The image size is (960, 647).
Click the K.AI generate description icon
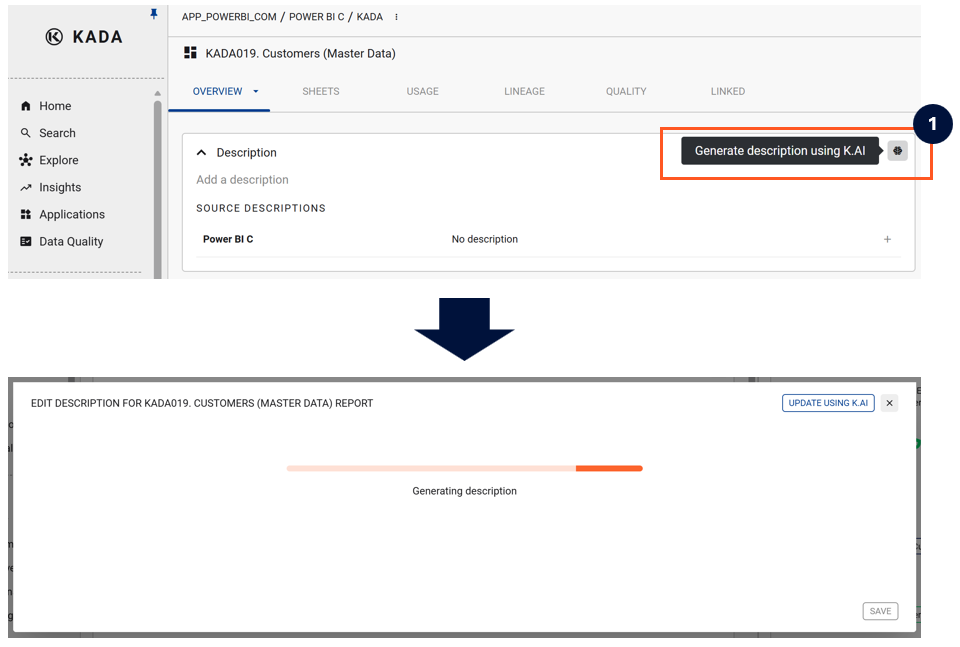pyautogui.click(x=897, y=151)
